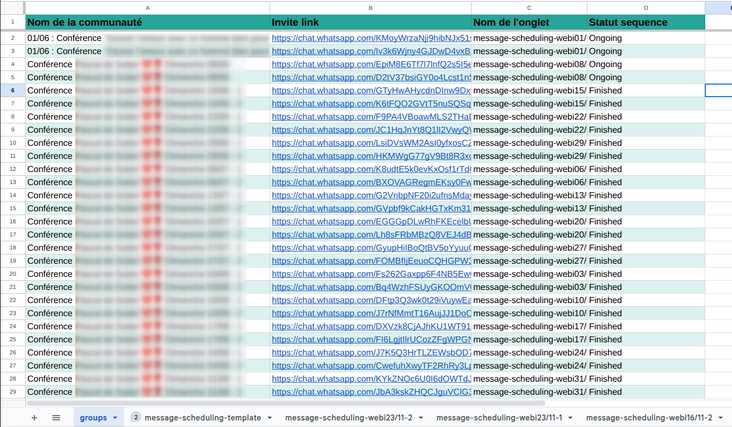Open WhatsApp invite link starting with GyupHilBoQtBV5

click(370, 247)
